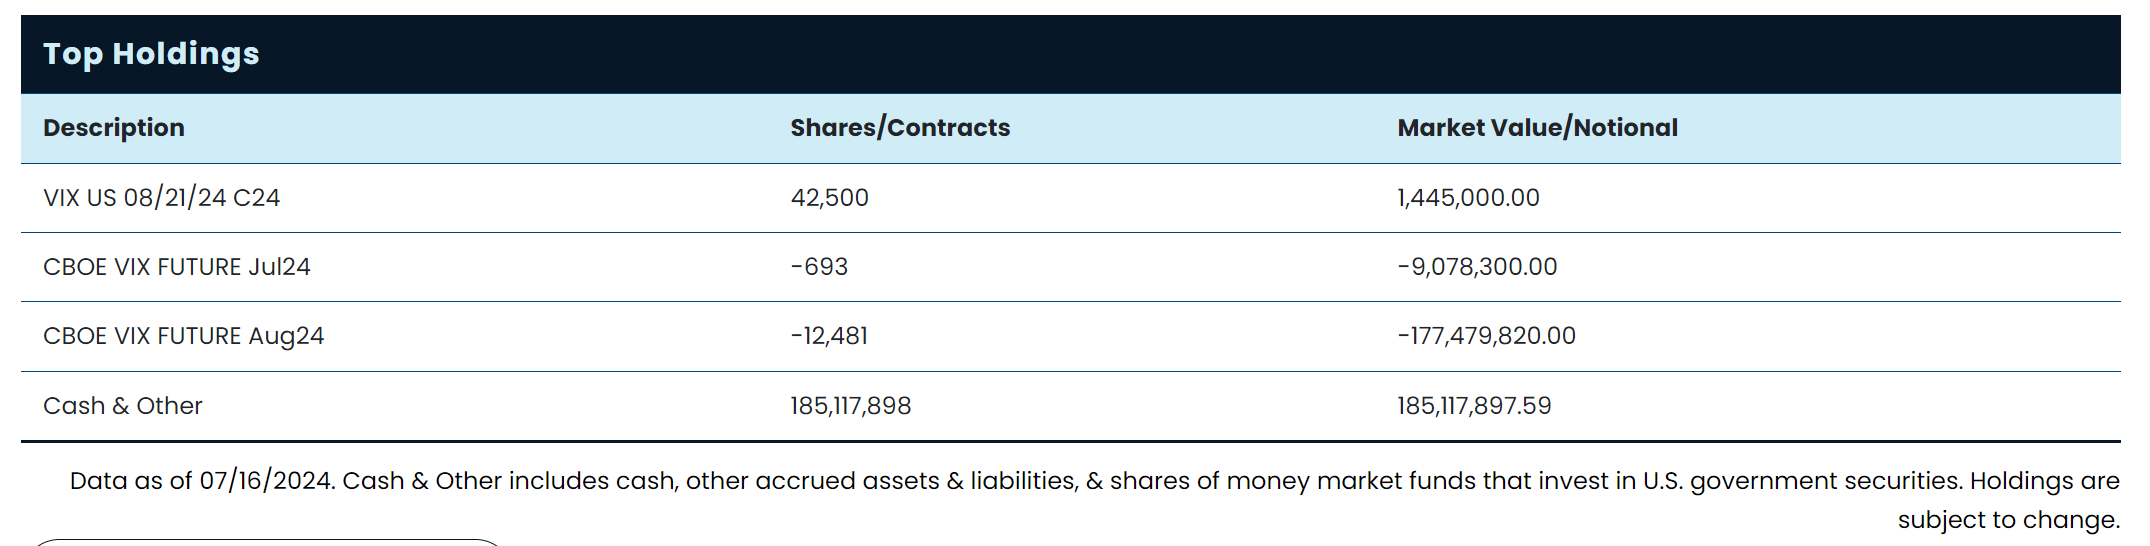Click the -9,078,300.00 notional value
Viewport: 2150px width, 546px height.
pyautogui.click(x=1477, y=267)
